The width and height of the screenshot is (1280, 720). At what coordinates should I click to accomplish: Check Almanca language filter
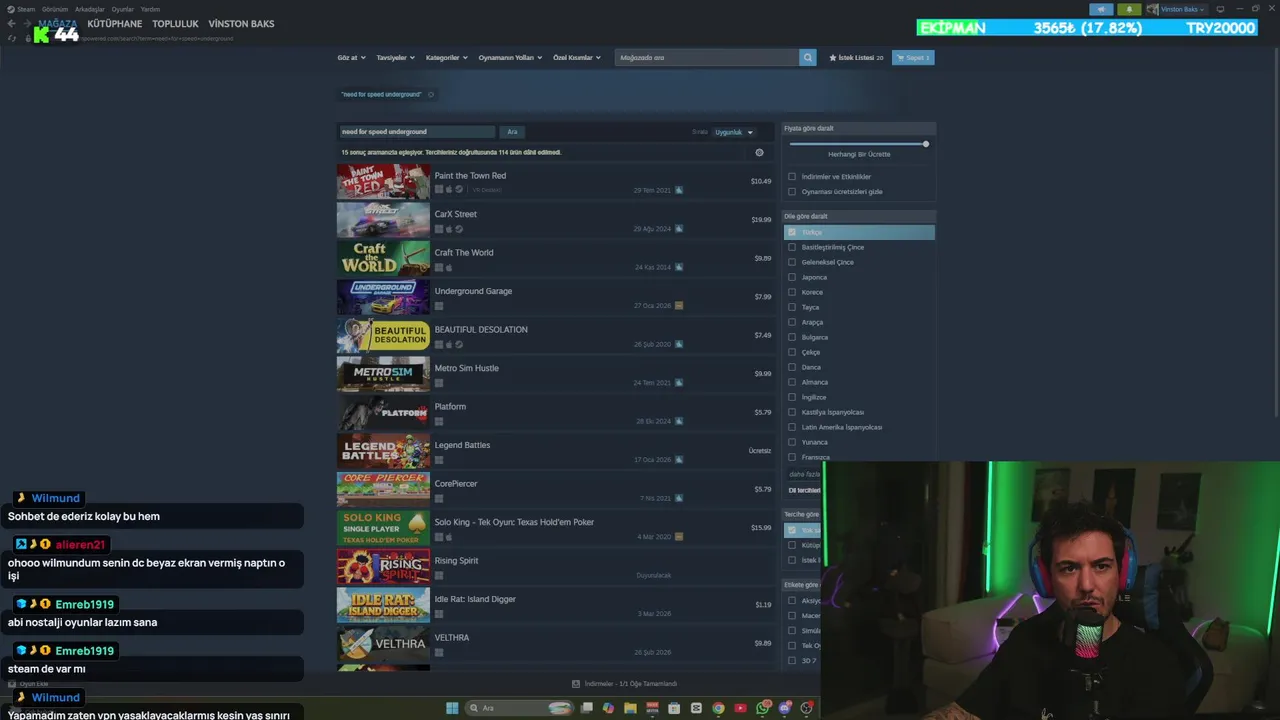pyautogui.click(x=792, y=382)
